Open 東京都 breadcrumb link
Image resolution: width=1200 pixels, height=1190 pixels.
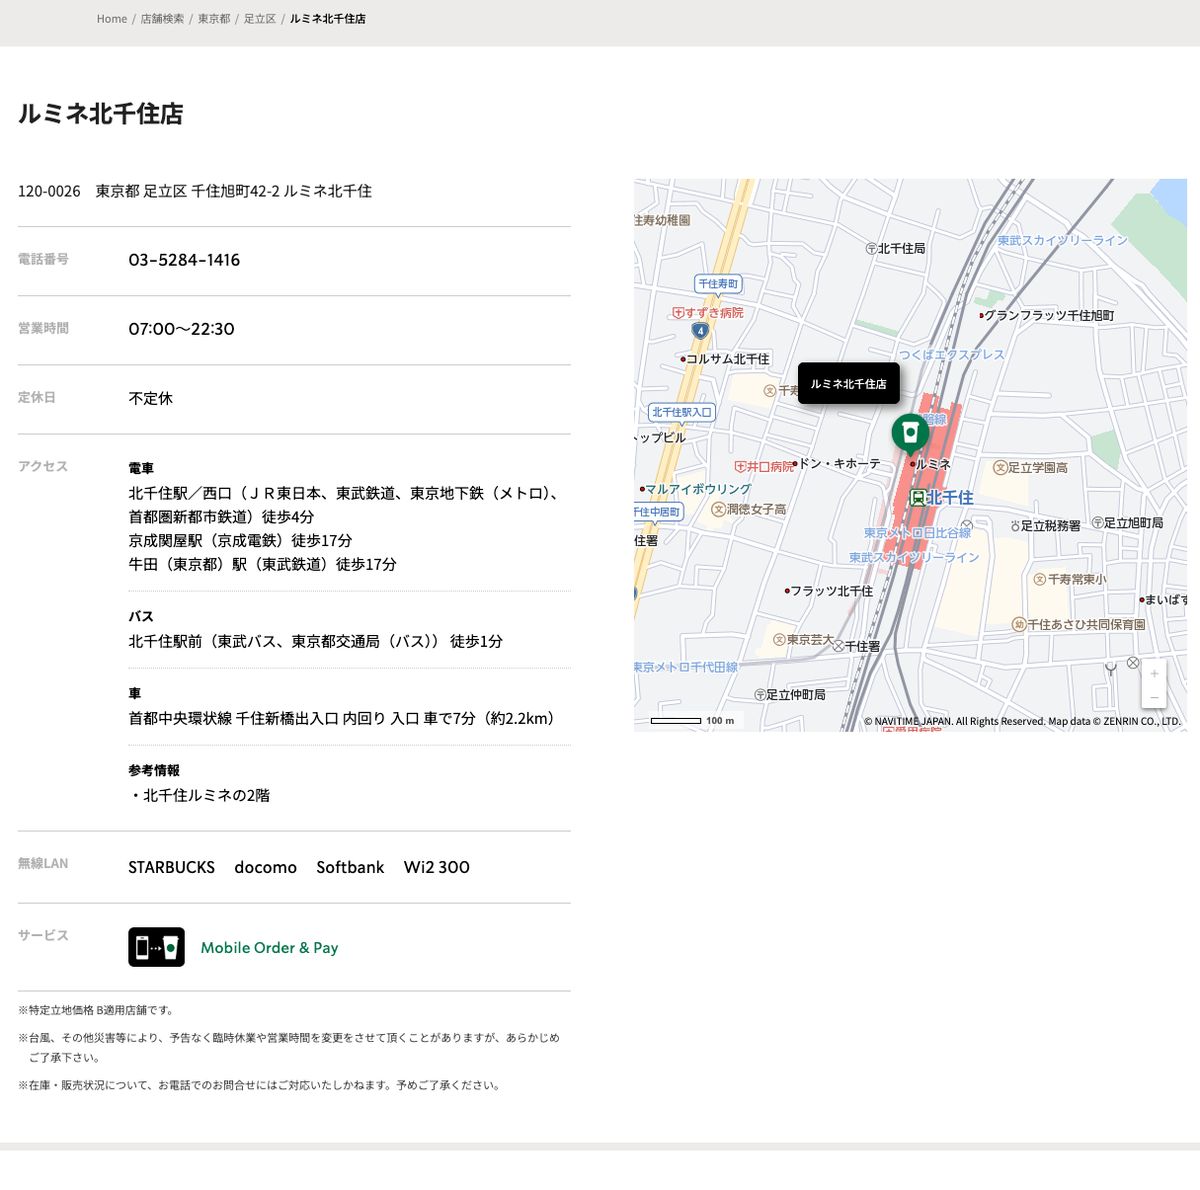(214, 19)
